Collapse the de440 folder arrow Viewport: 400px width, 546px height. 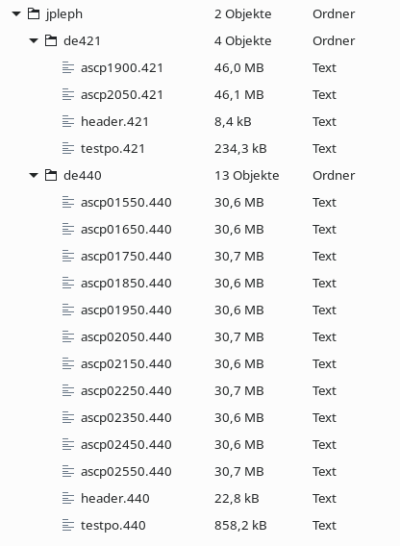(33, 175)
